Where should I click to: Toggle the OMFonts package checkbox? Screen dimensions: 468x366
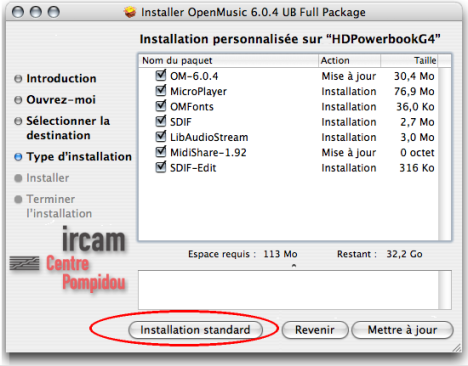click(161, 106)
